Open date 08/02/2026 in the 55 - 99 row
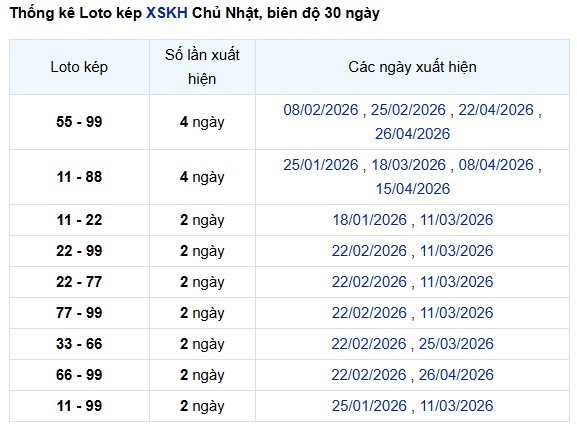 click(321, 110)
